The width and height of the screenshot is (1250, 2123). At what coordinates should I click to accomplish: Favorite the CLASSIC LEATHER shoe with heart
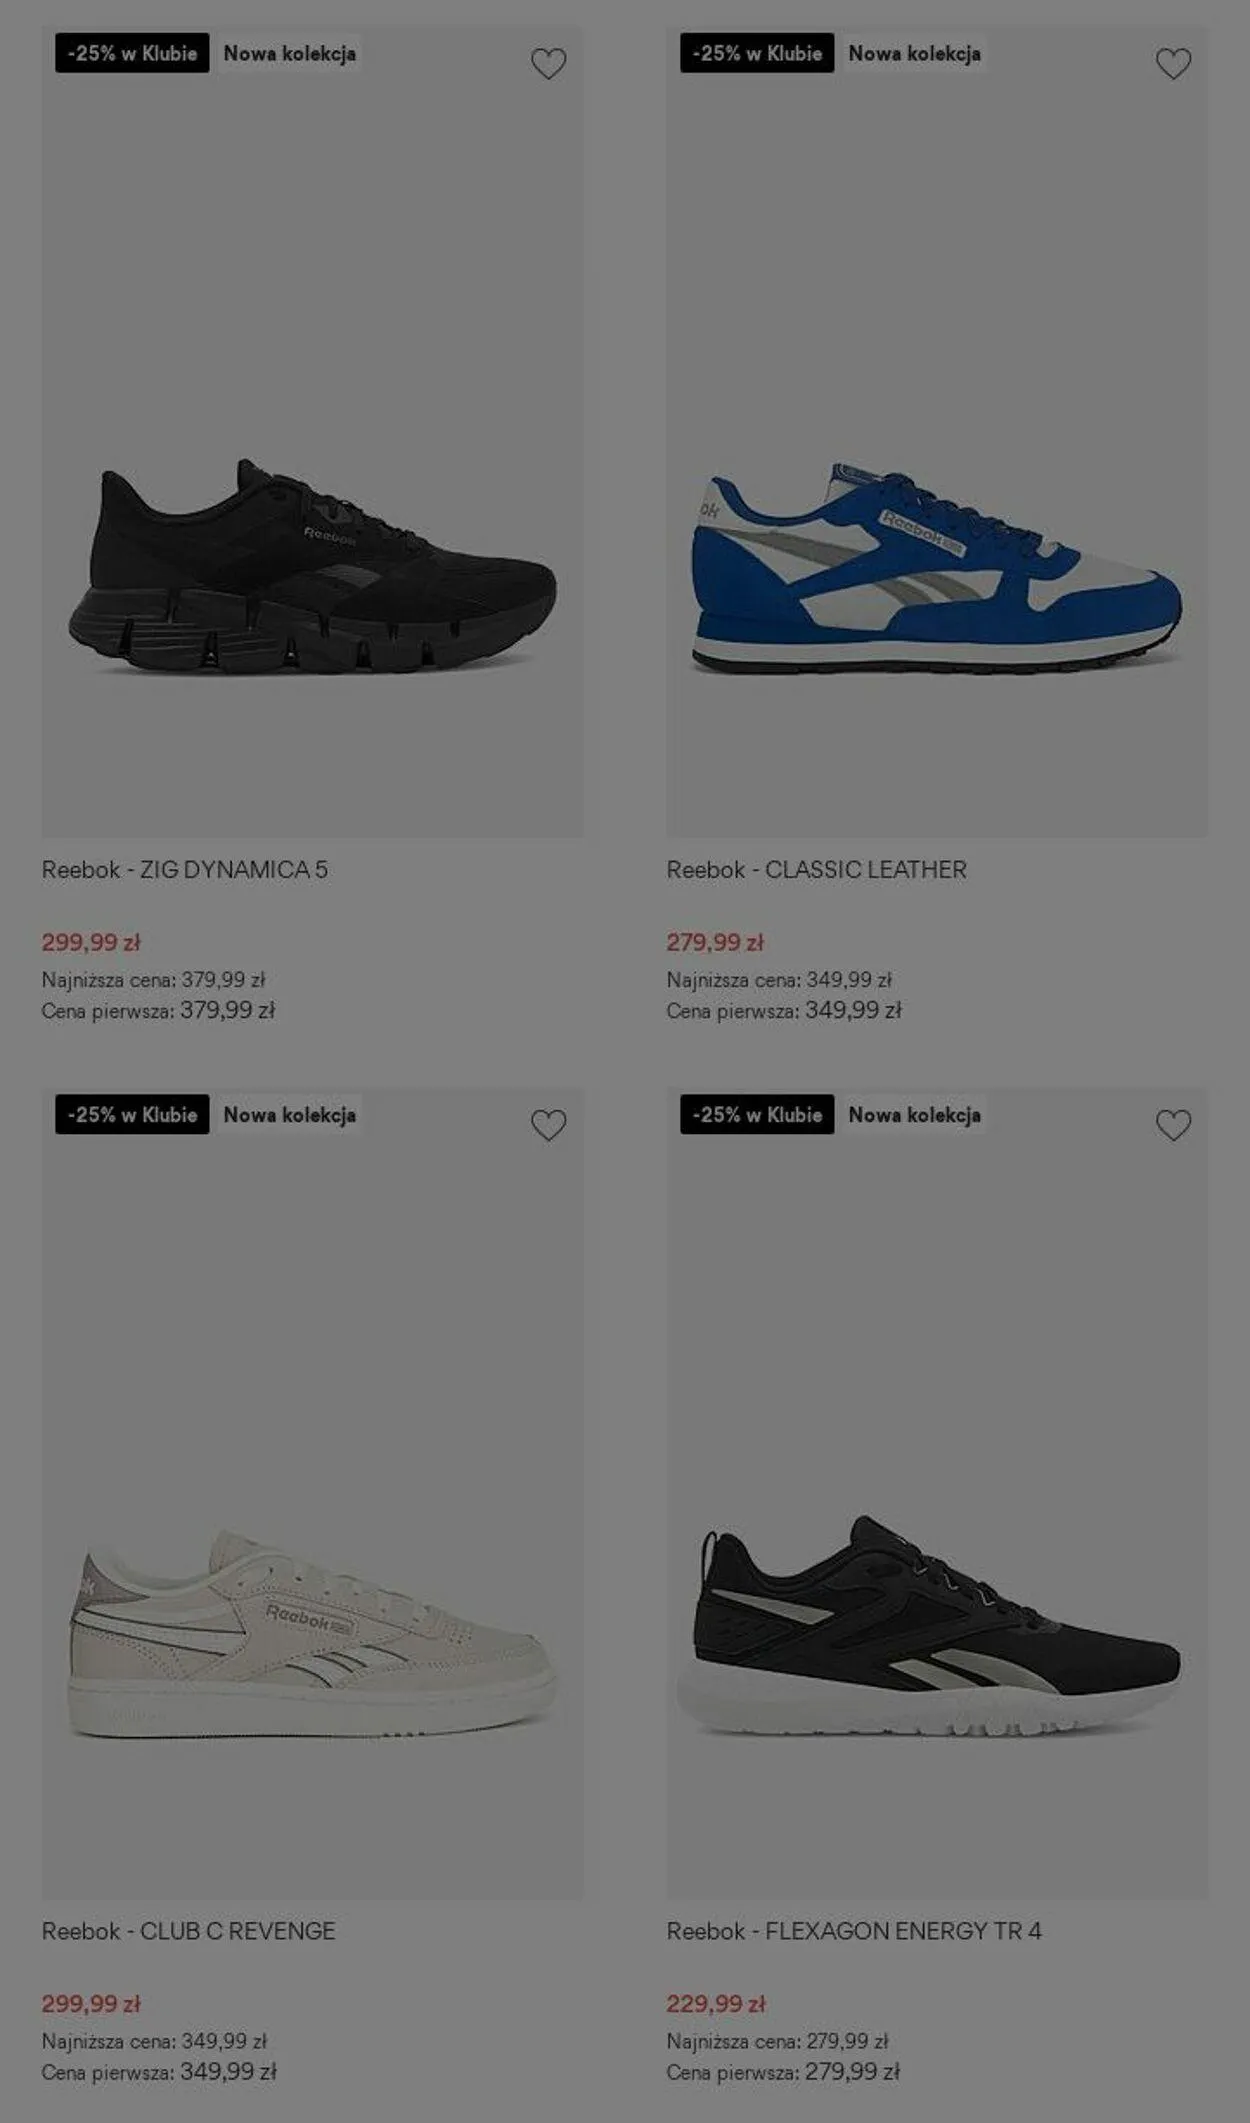pyautogui.click(x=1173, y=64)
